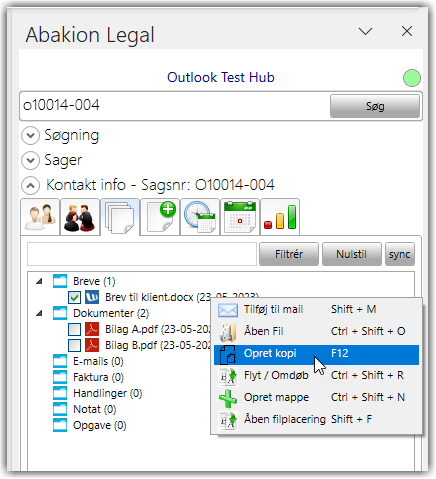The height and width of the screenshot is (479, 436).
Task: Open the contacts tab with two people icon
Action: [40, 217]
